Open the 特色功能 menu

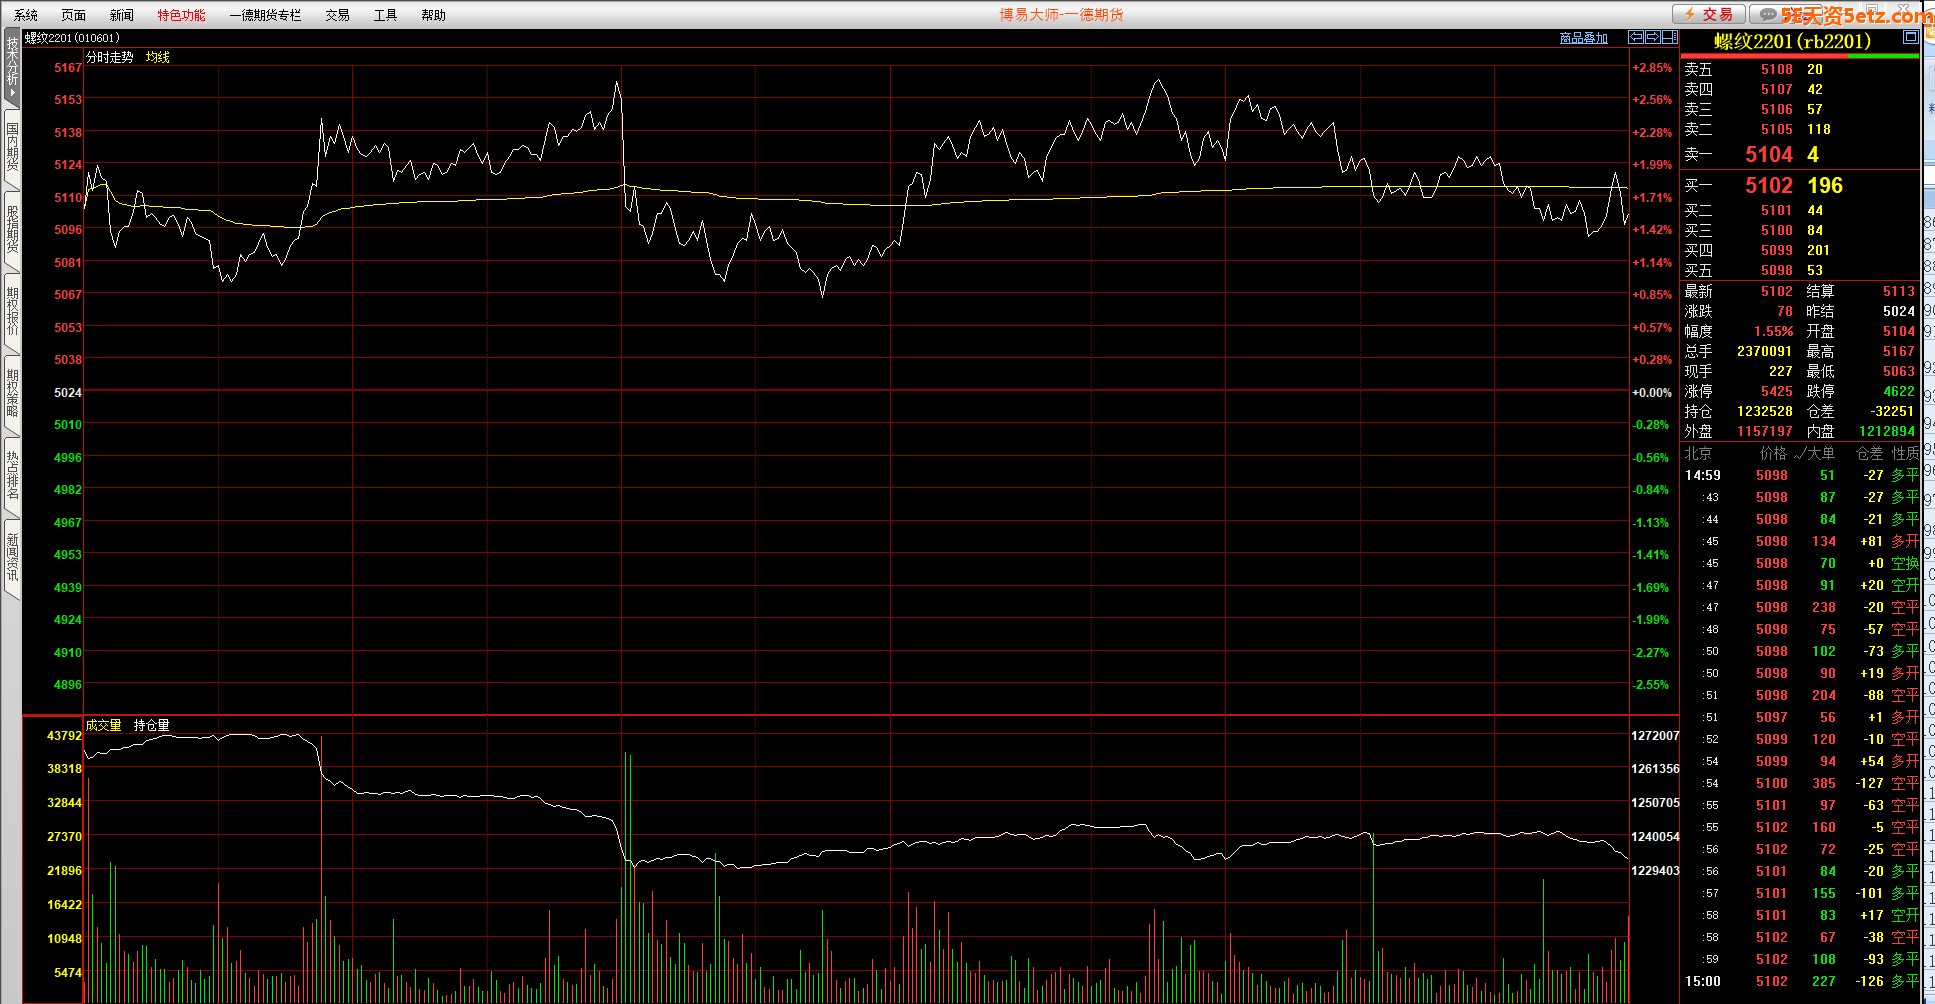[181, 15]
